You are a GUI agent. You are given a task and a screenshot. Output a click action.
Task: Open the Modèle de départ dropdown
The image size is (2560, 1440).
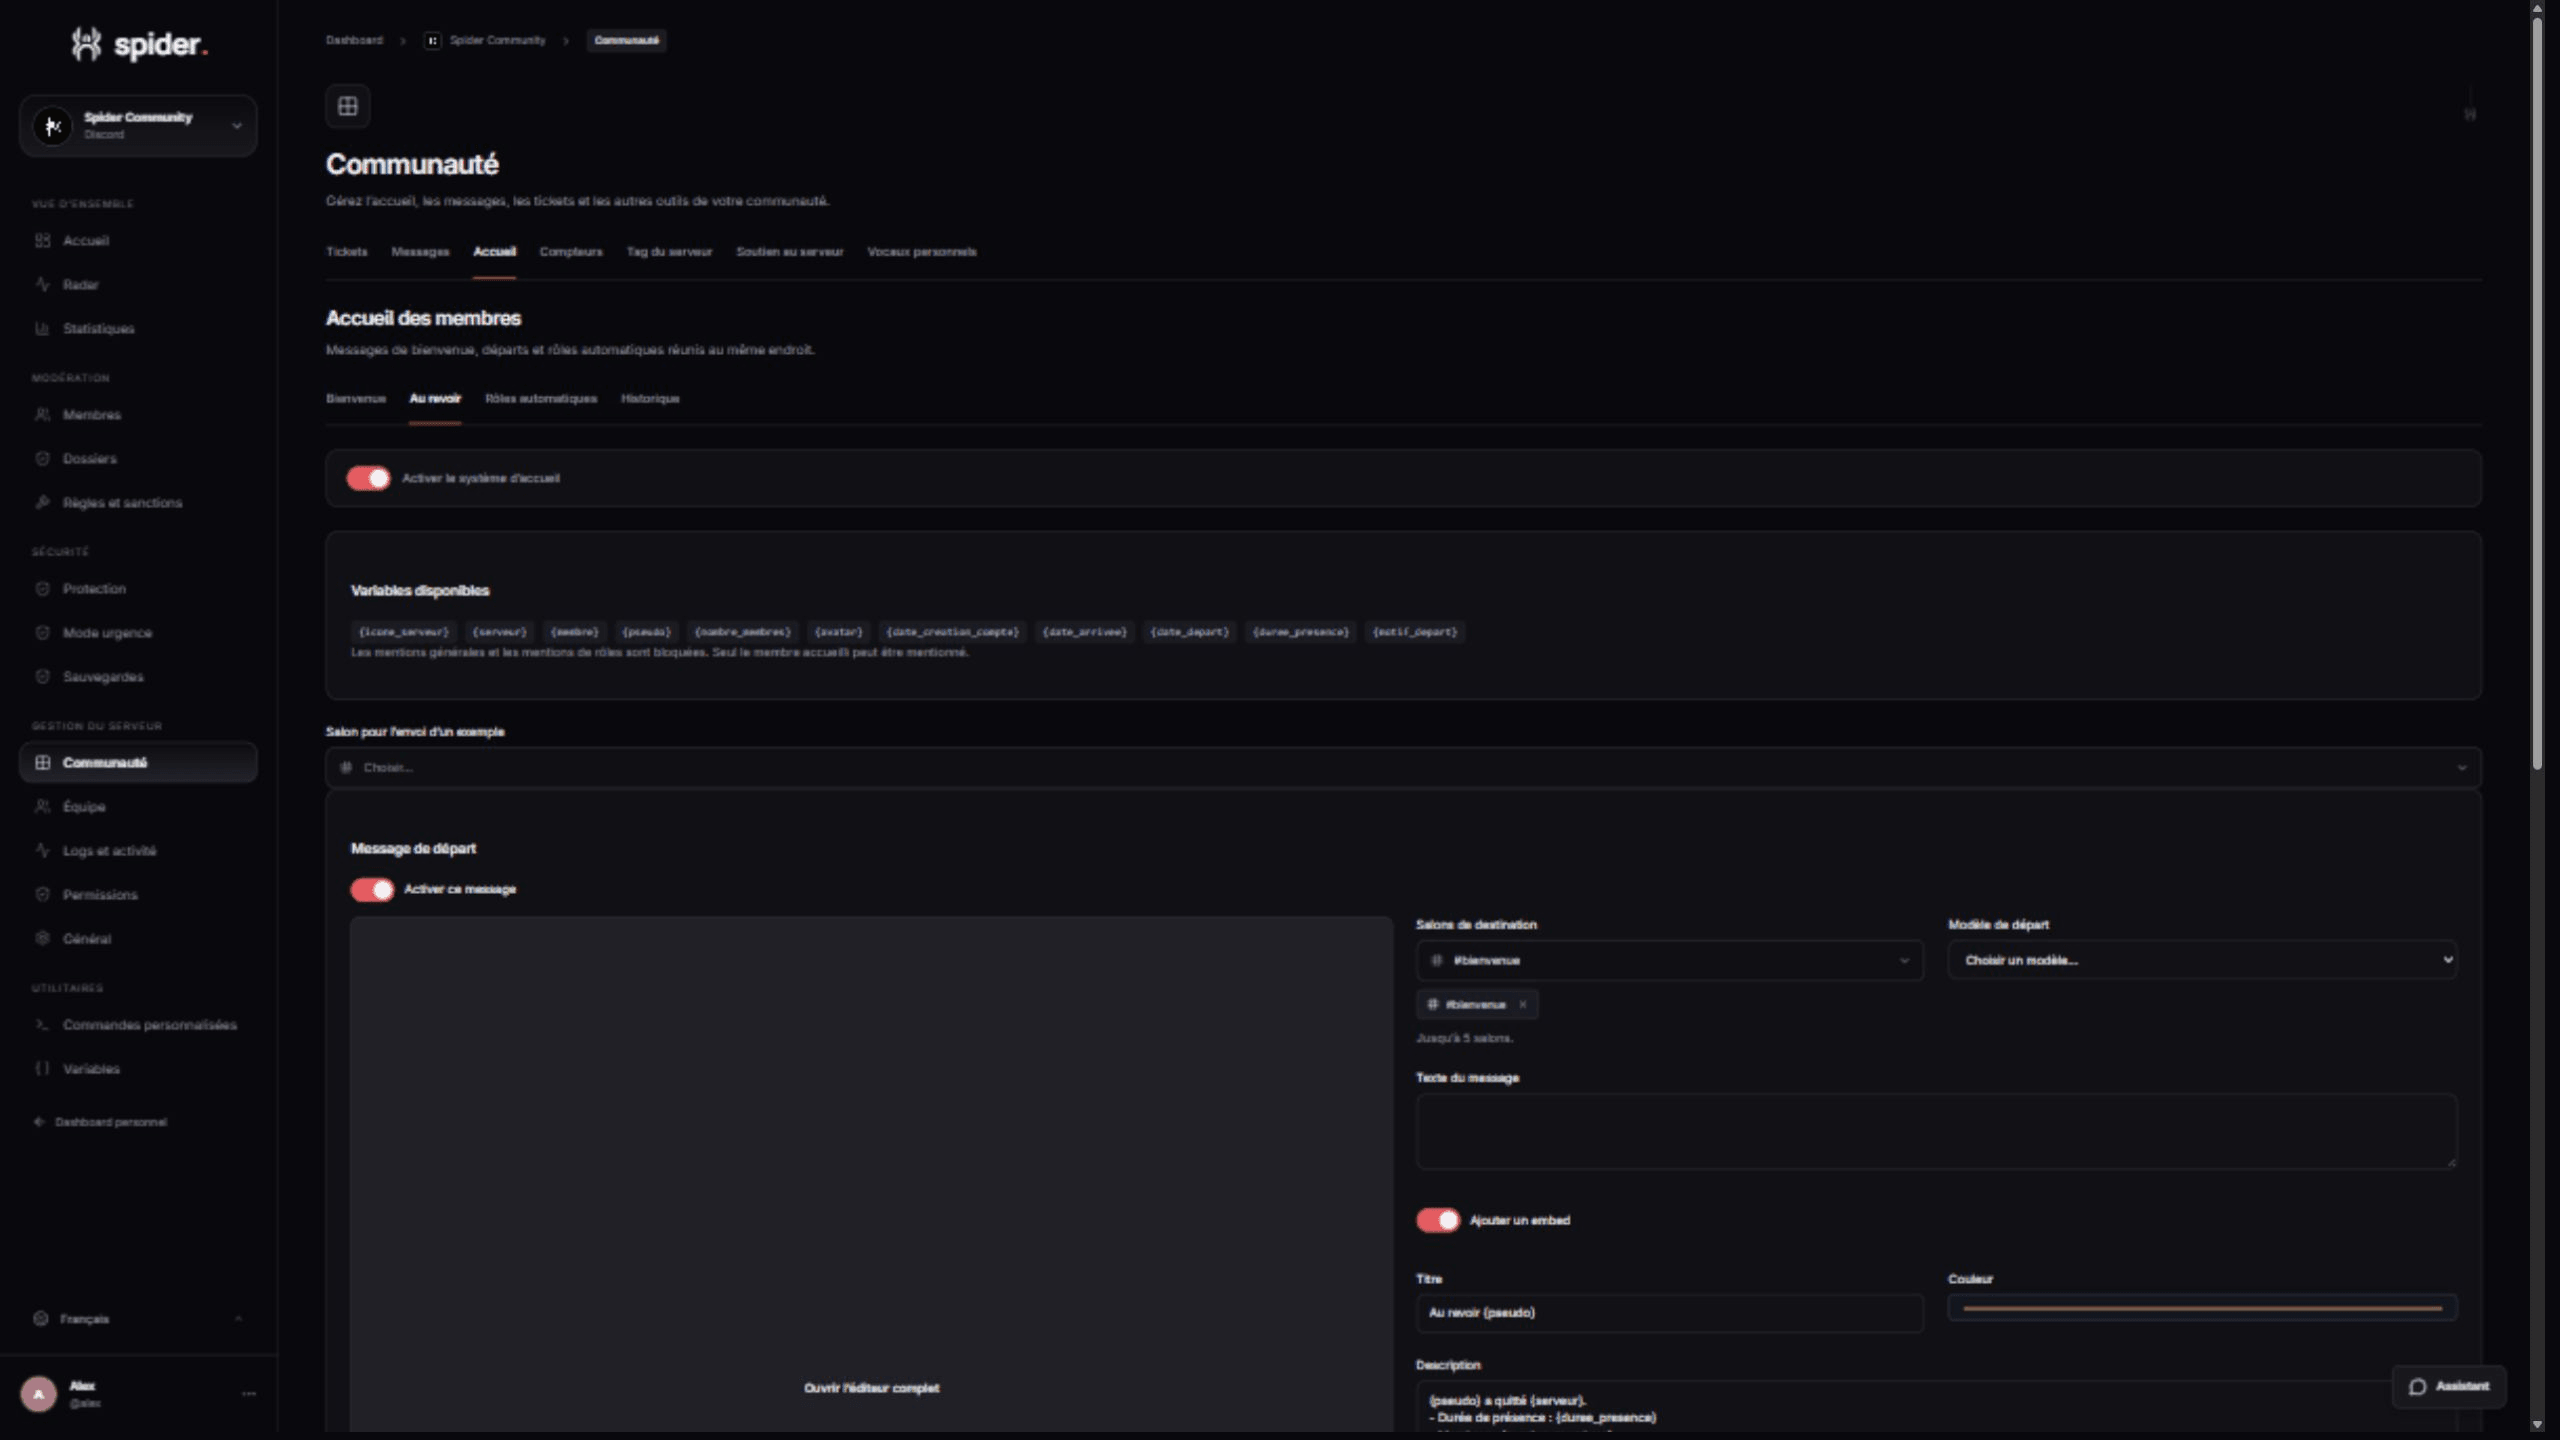tap(2202, 961)
